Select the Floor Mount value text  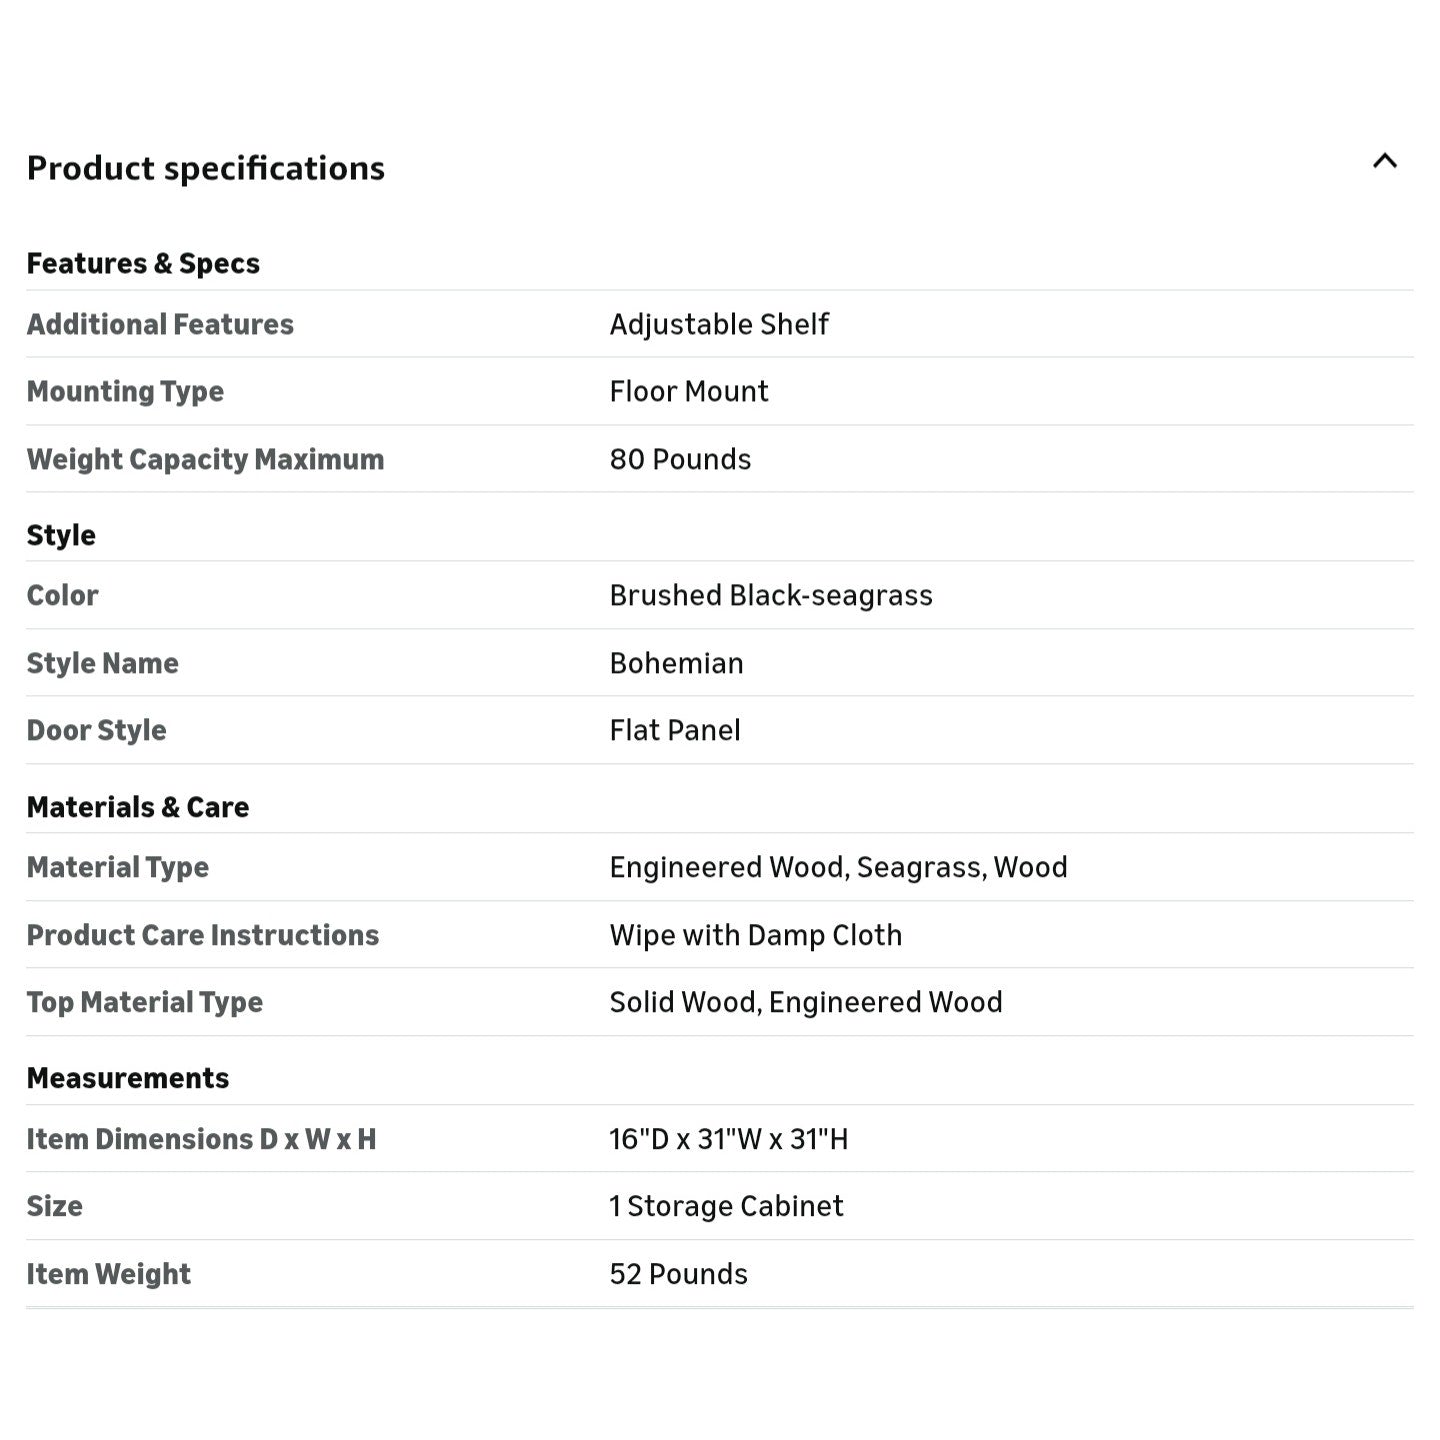click(x=689, y=391)
